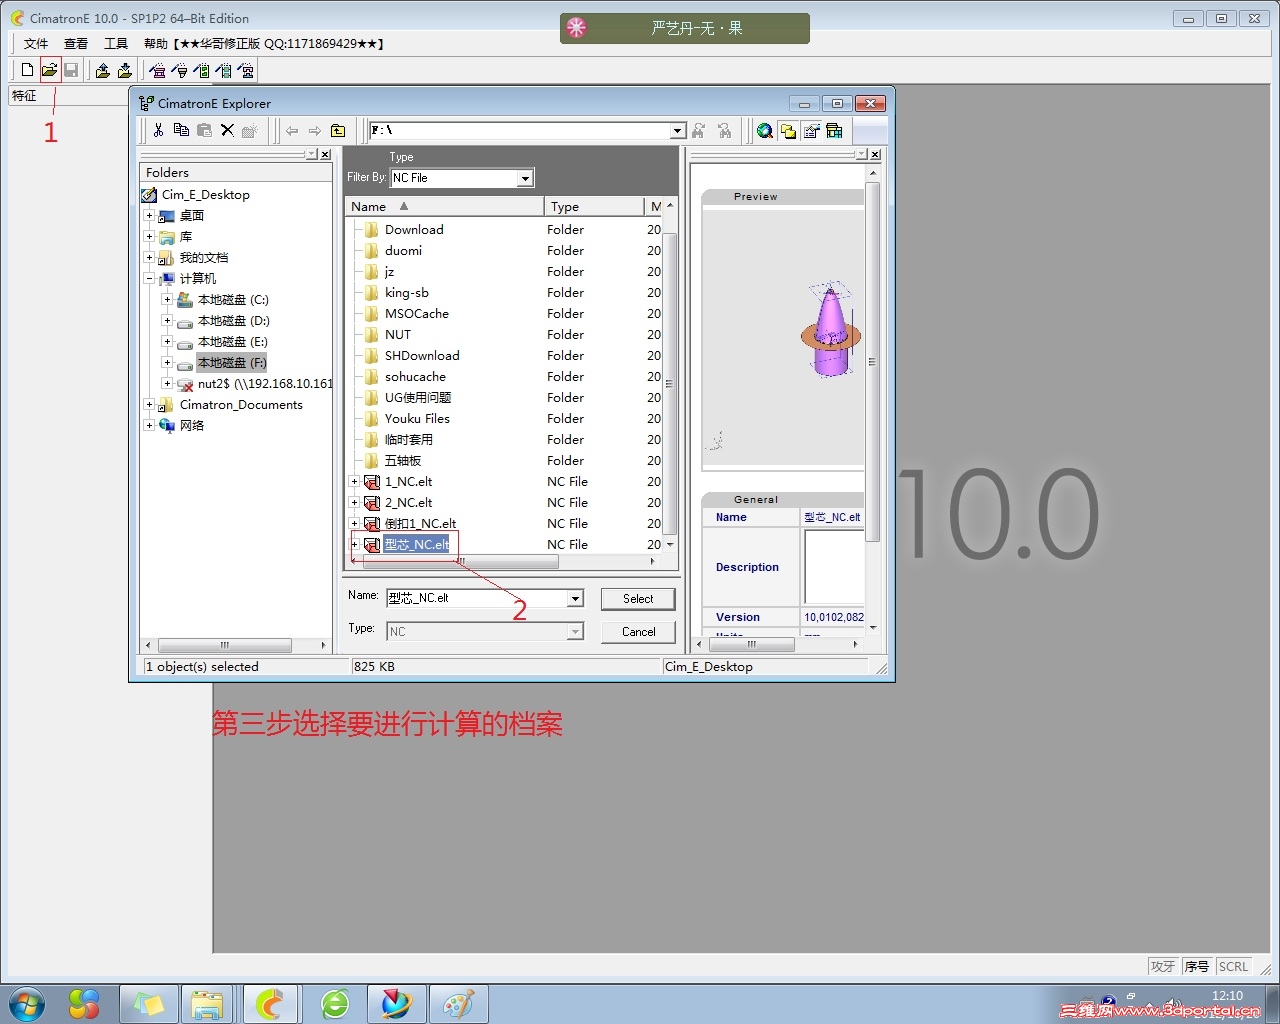Click the Cimatron C icon on taskbar

[270, 1004]
